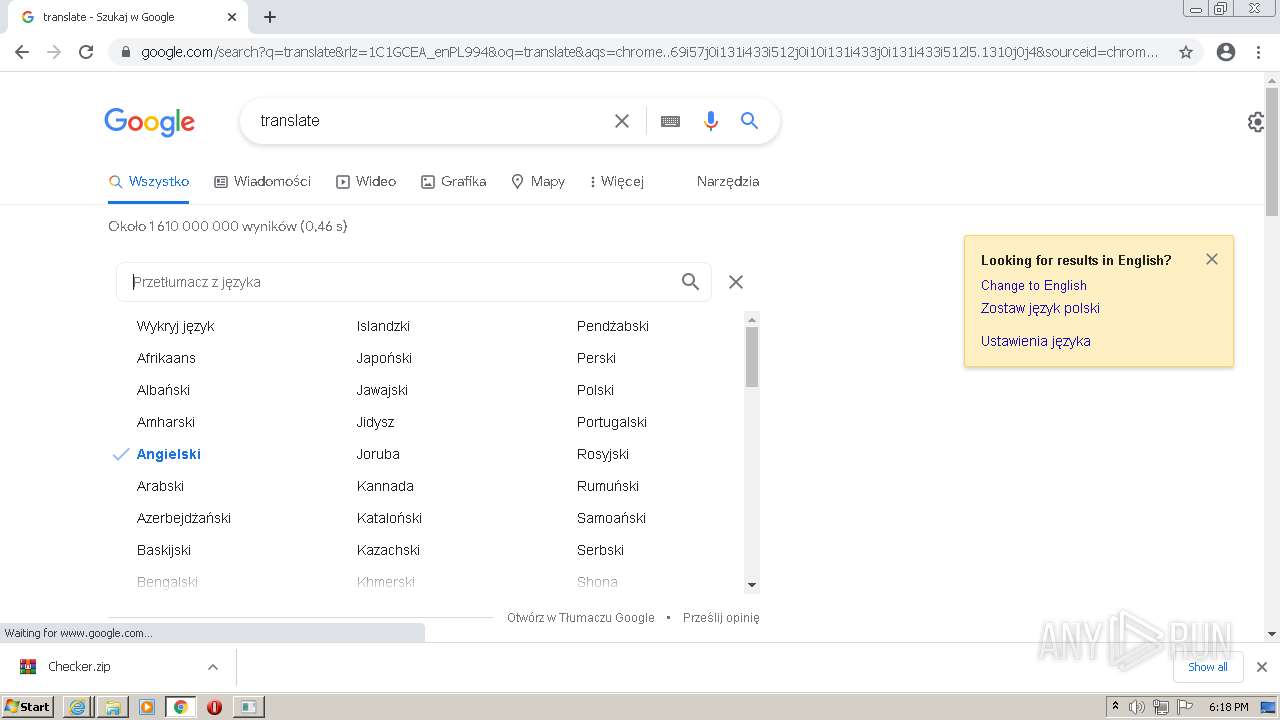Open the on-screen keyboard icon in search bar
Viewport: 1280px width, 720px height.
pos(670,121)
